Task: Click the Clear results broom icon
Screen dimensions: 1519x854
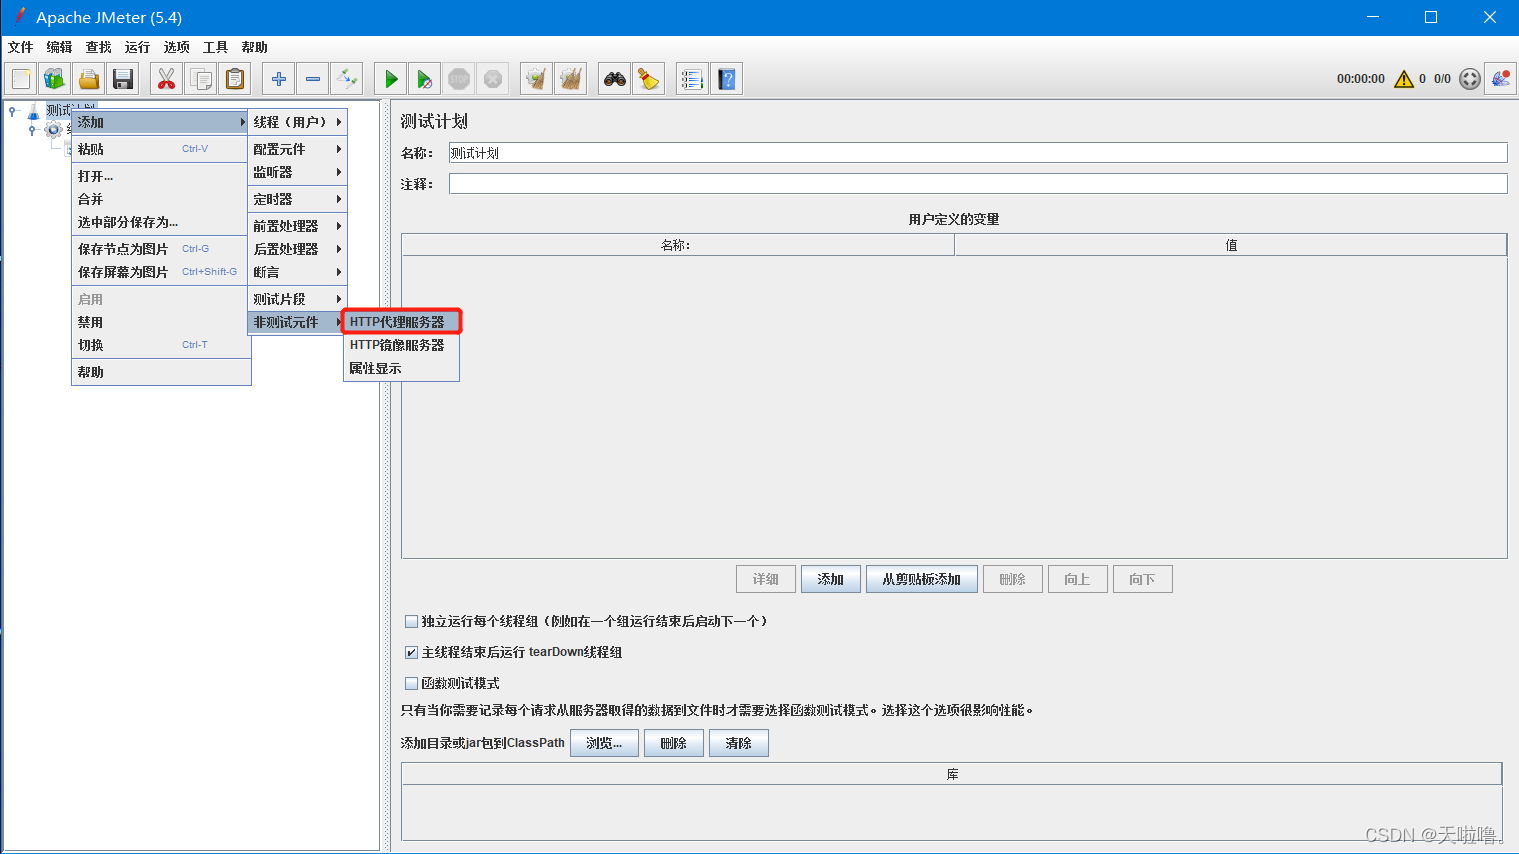Action: (x=537, y=79)
